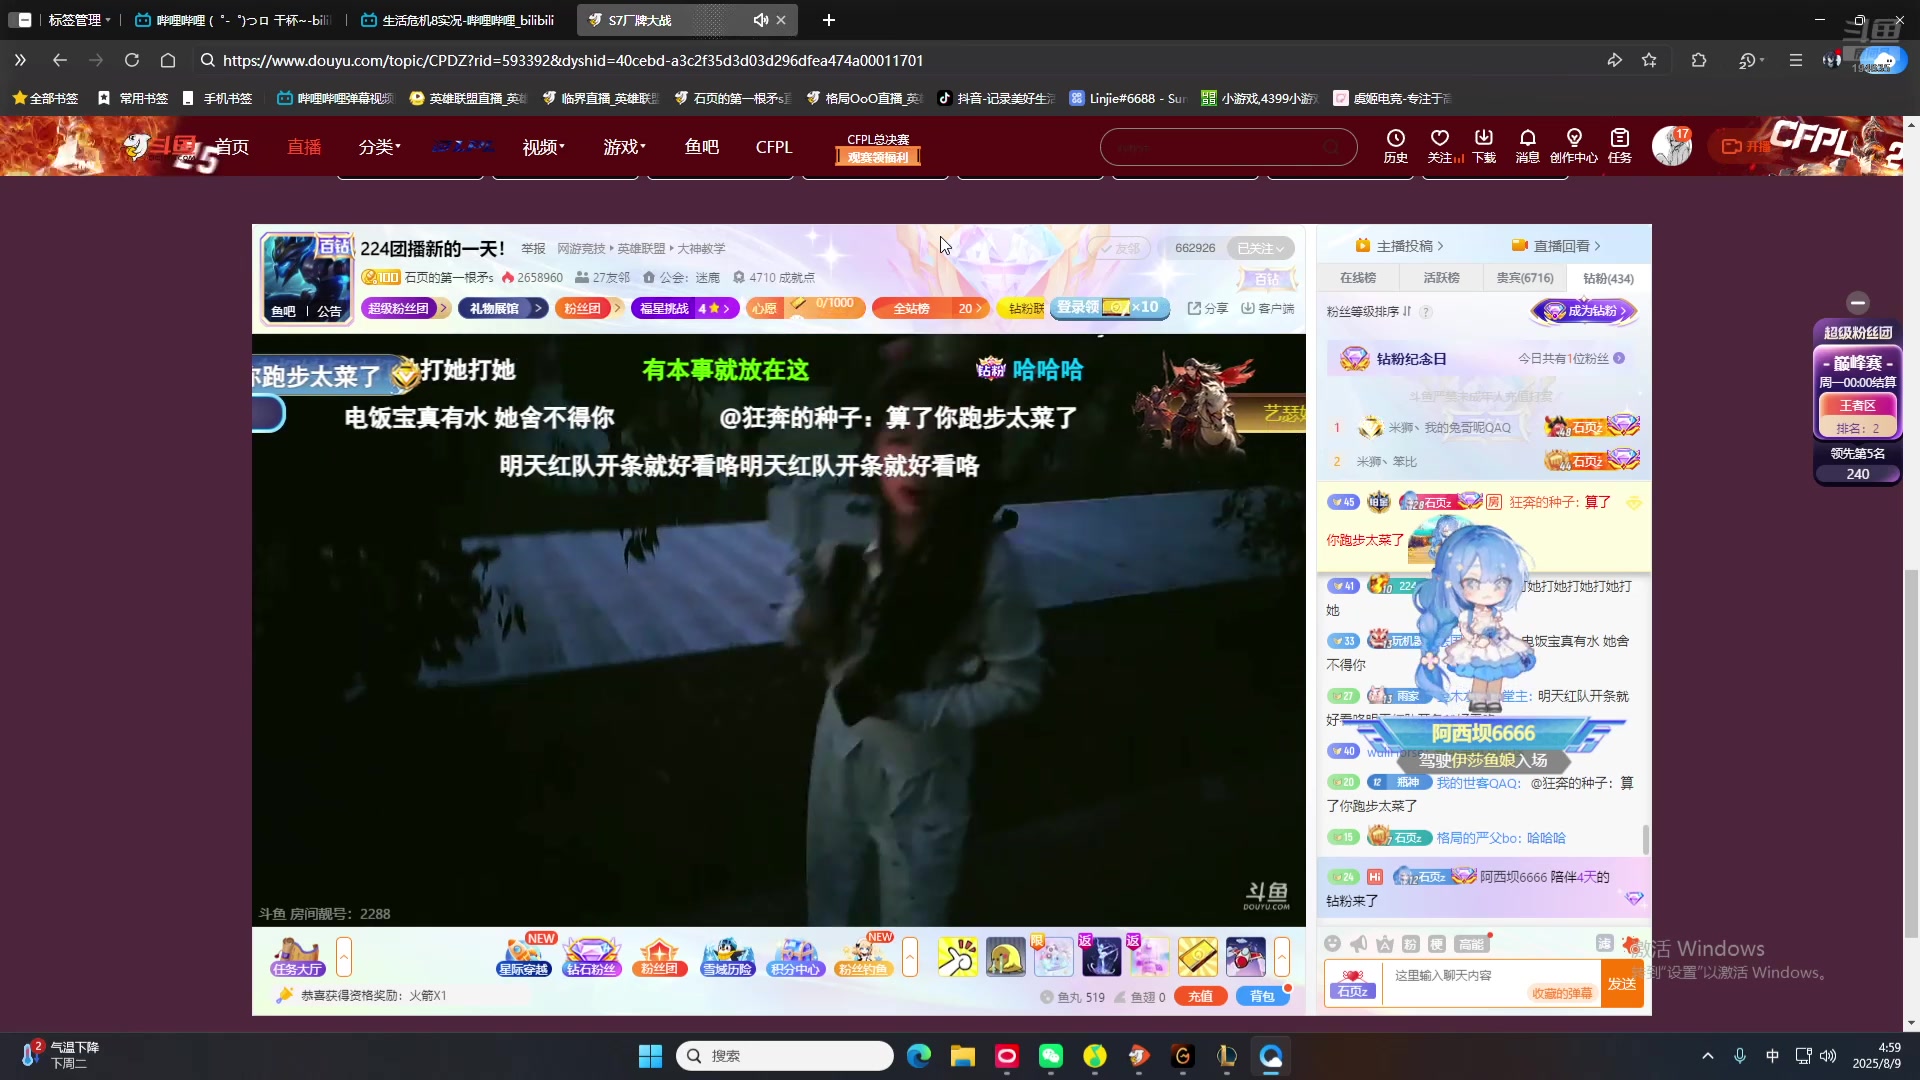Toggle the 已关注 follow status button
The width and height of the screenshot is (1920, 1080).
(x=1260, y=248)
